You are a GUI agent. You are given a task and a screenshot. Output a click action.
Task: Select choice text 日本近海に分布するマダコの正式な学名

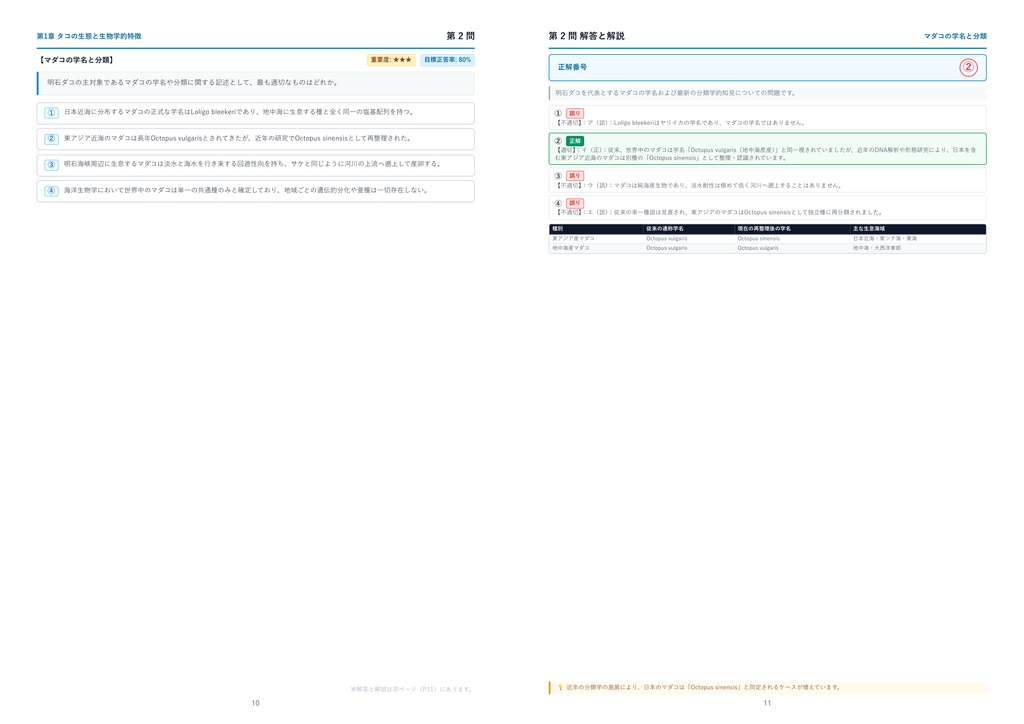coord(239,112)
